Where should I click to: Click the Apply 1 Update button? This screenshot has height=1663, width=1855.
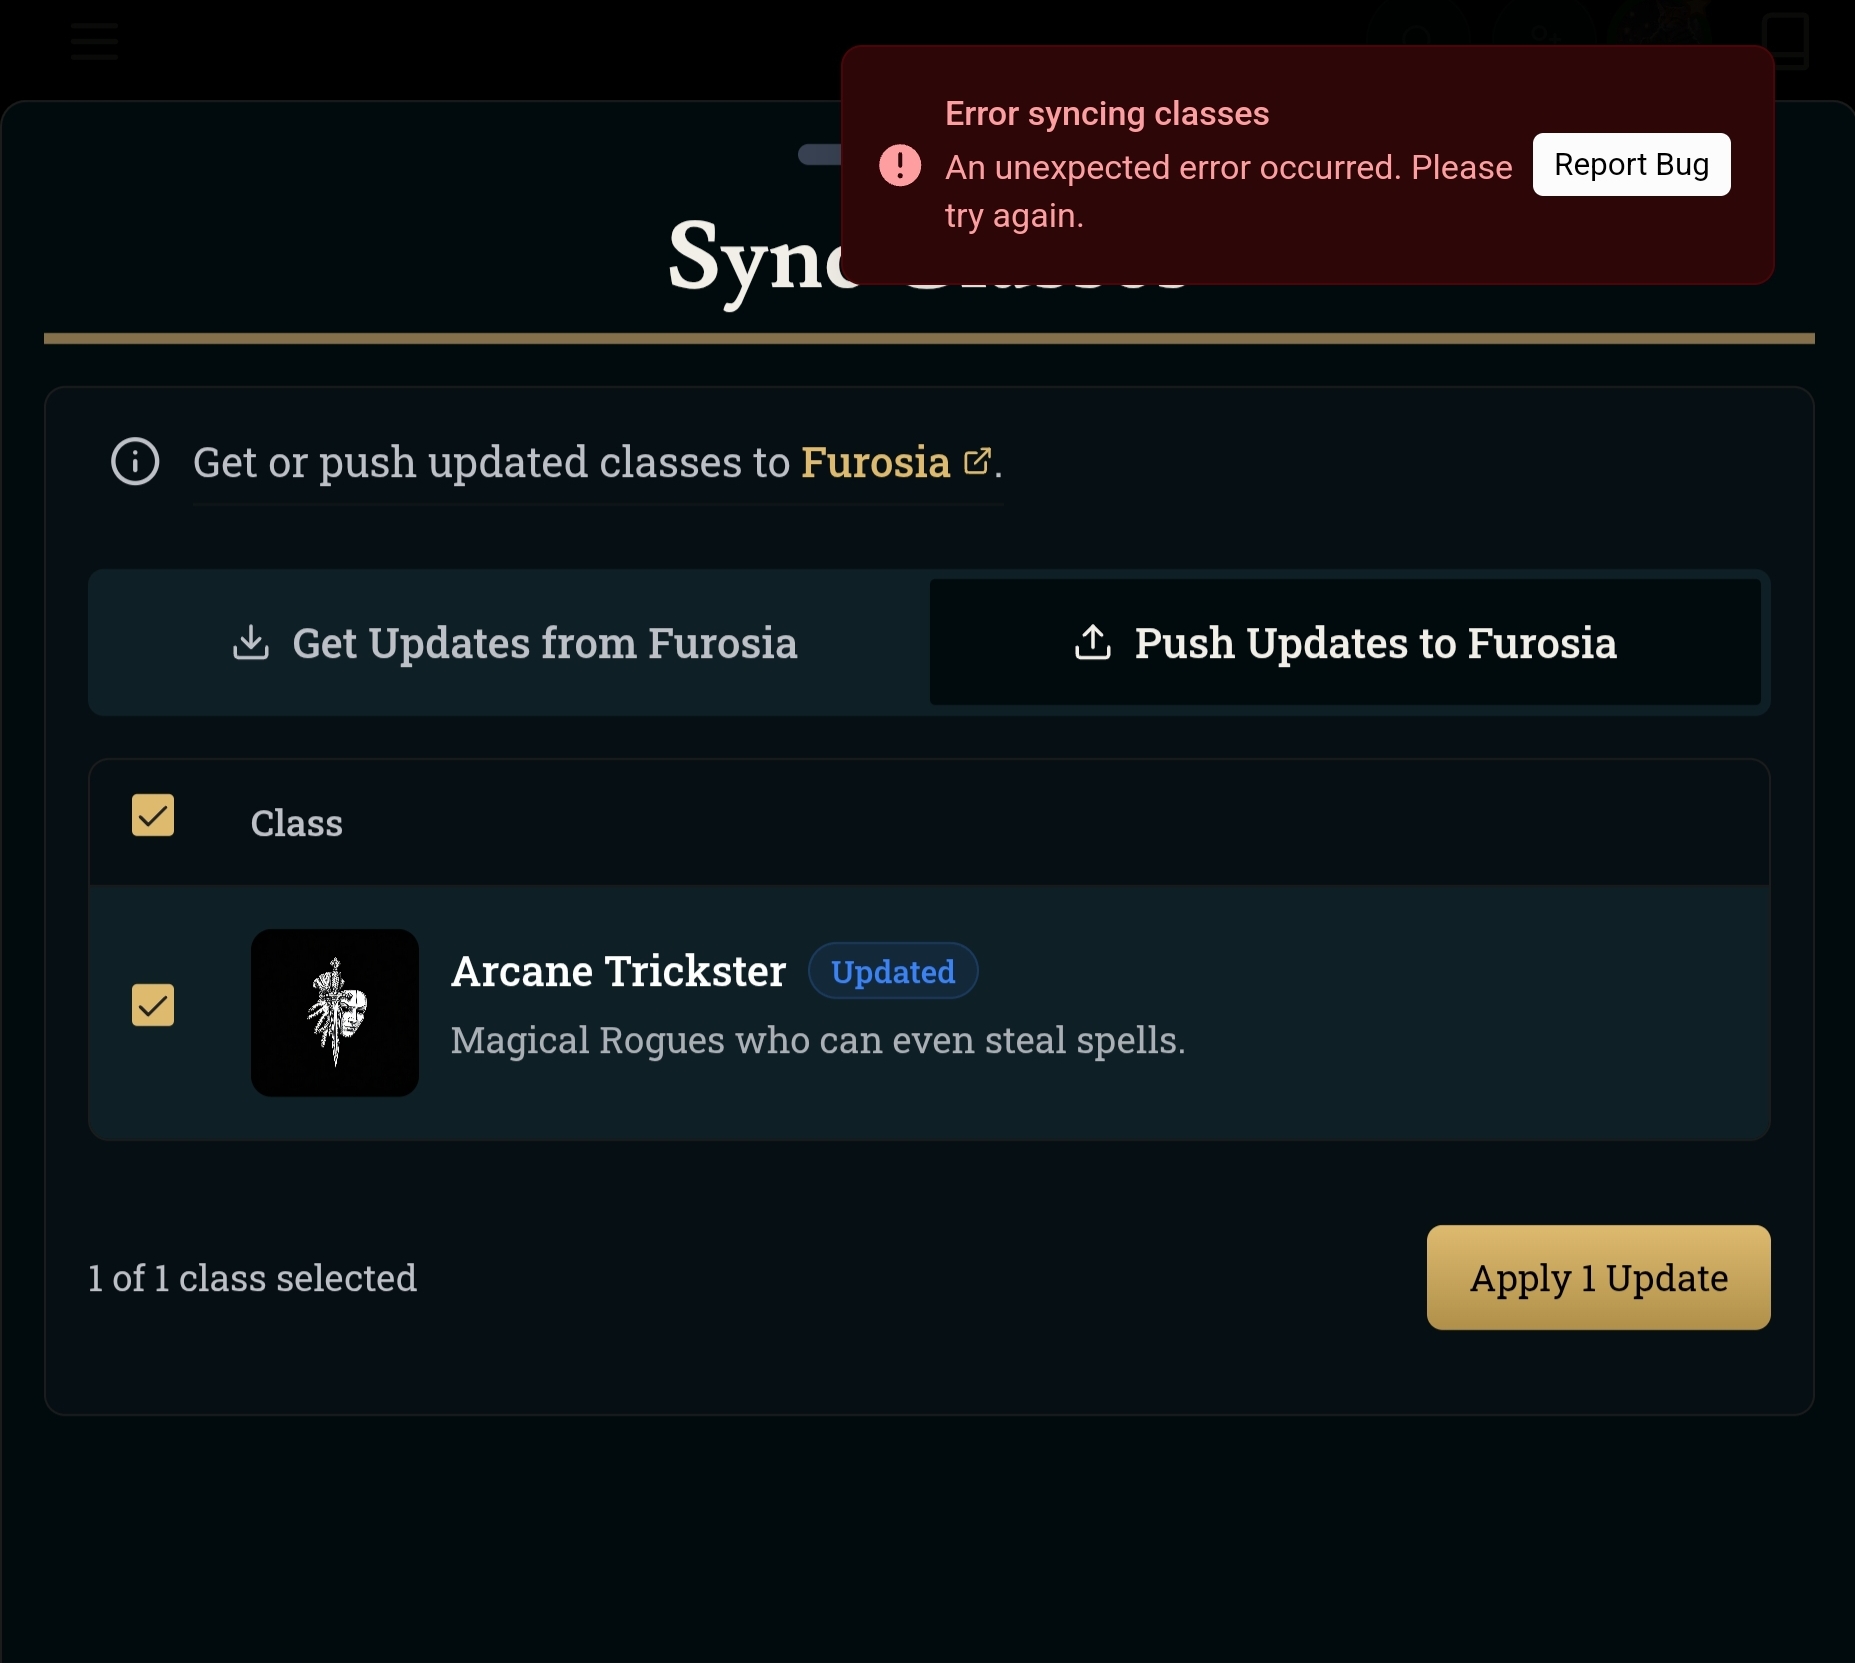click(x=1597, y=1277)
